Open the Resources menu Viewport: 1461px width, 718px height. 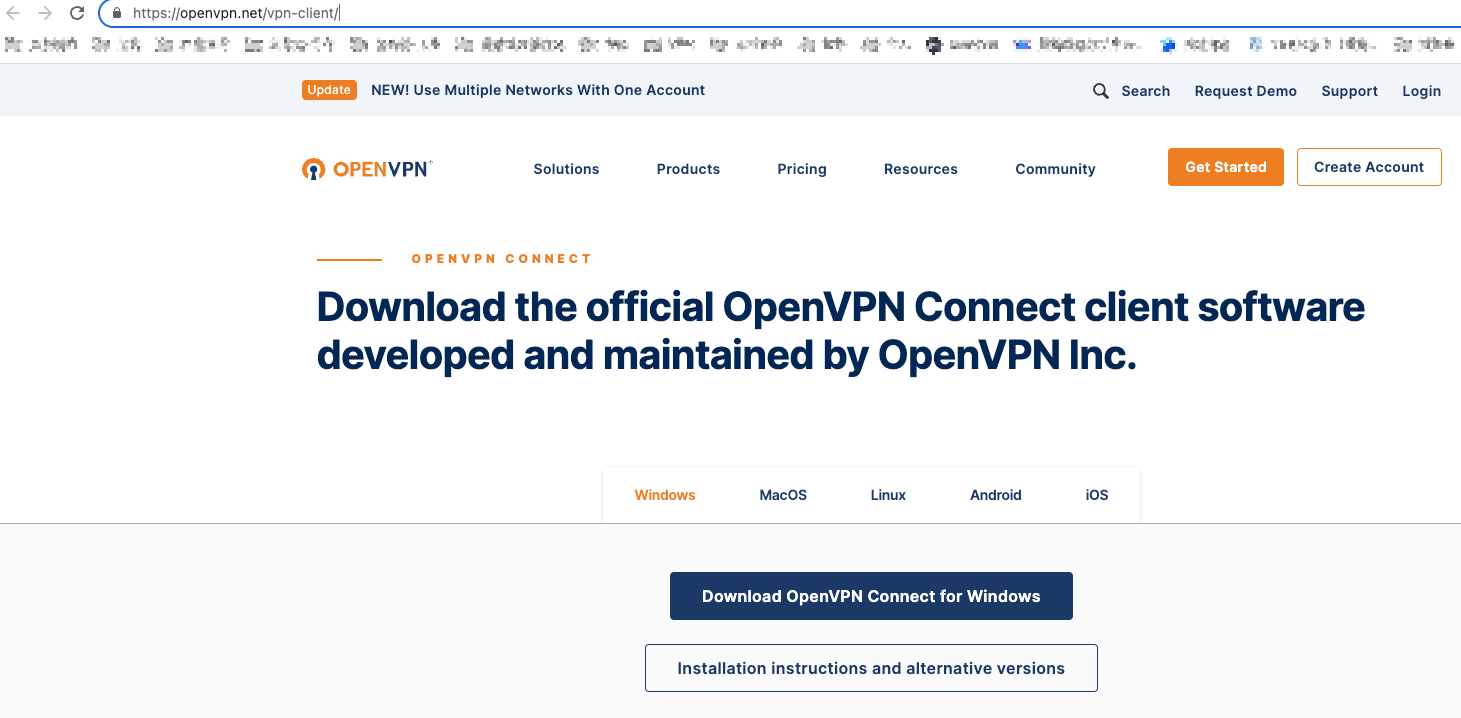(x=921, y=169)
